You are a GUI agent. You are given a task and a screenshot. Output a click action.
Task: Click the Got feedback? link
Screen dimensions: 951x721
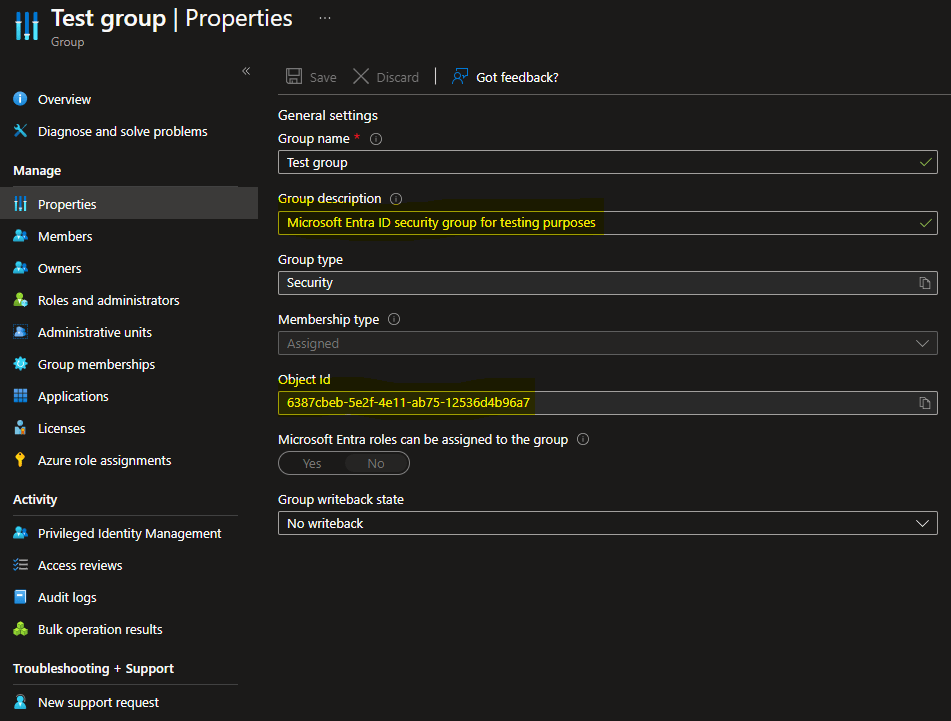(517, 77)
